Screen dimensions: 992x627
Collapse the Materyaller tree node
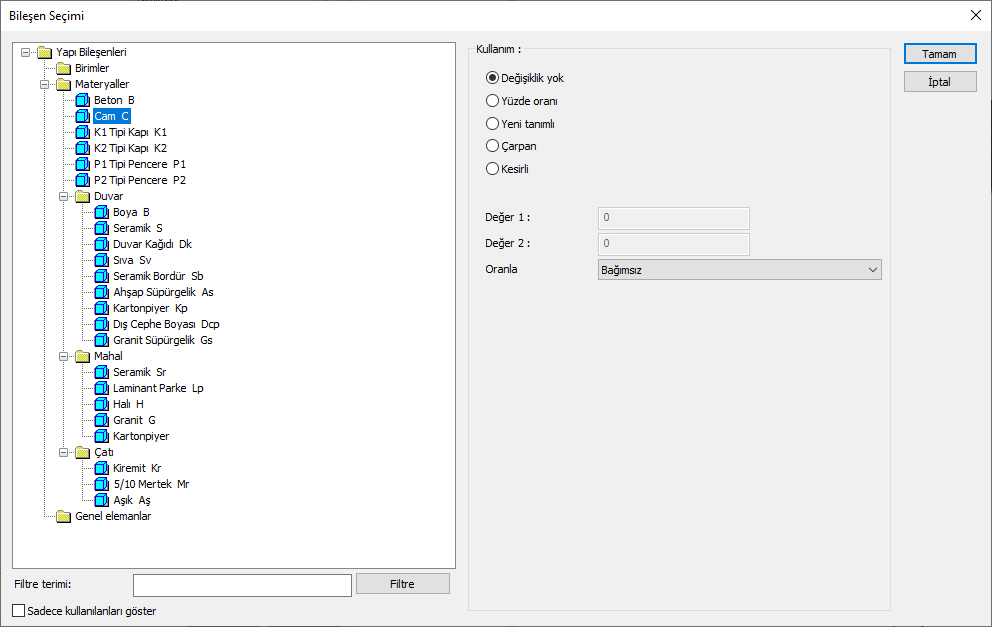44,84
